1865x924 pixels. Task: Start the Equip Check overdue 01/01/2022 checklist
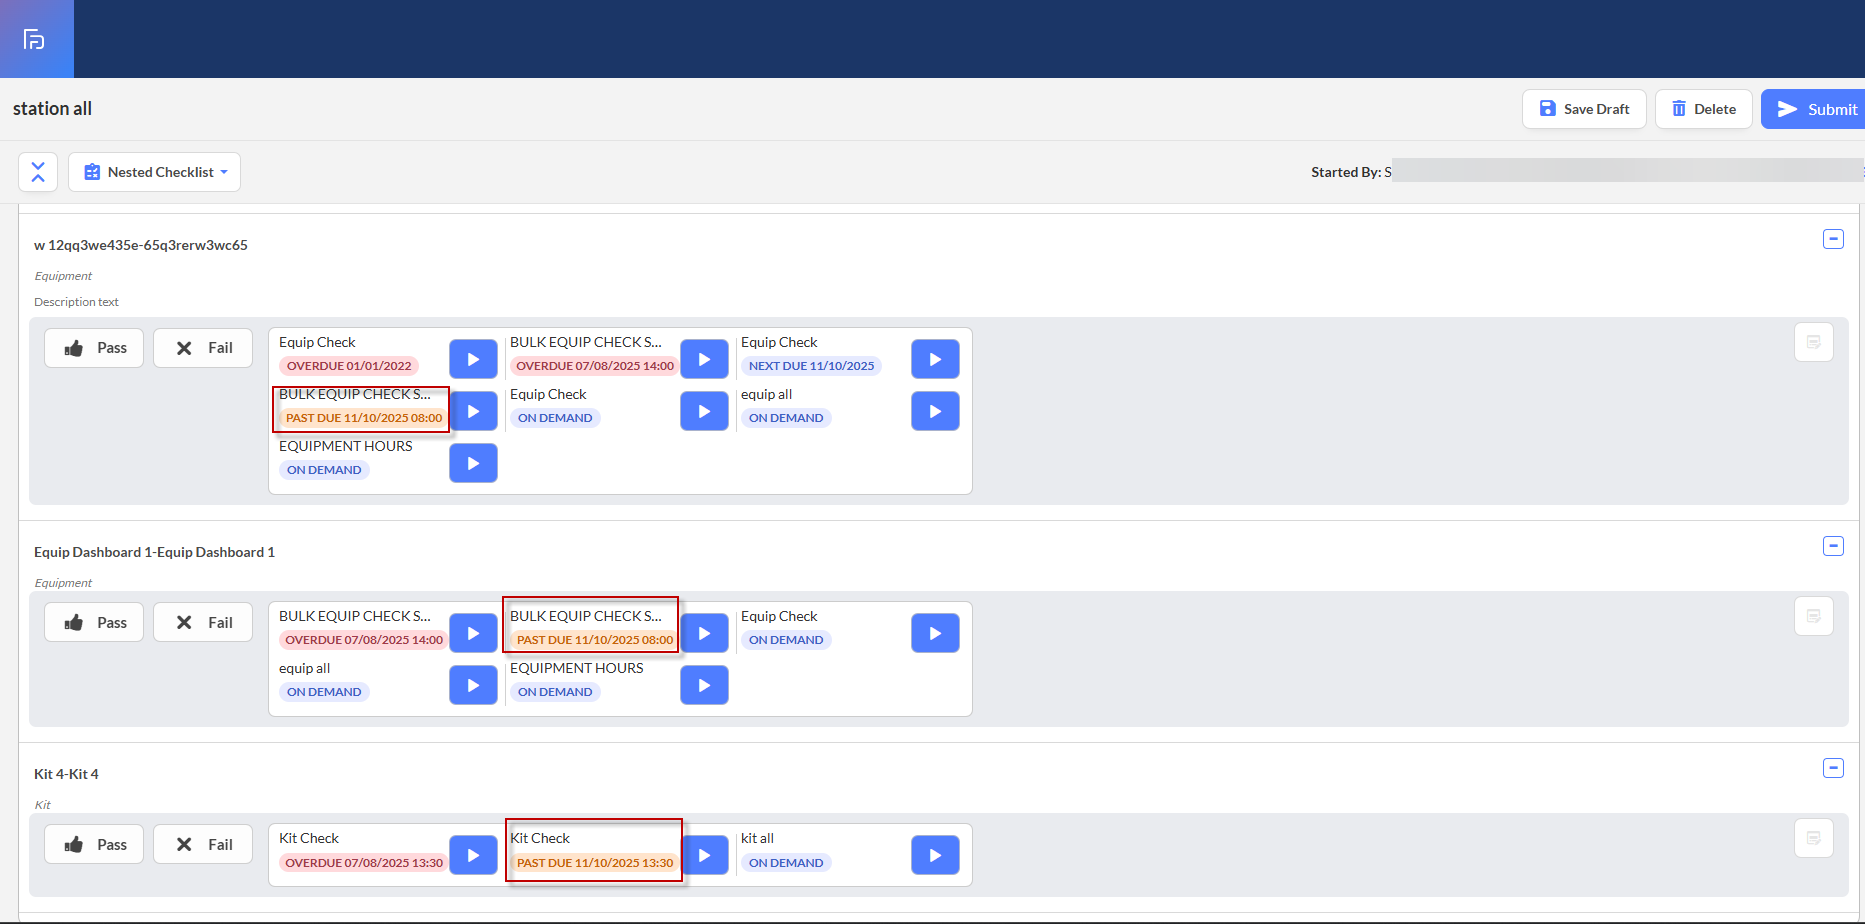tap(473, 359)
